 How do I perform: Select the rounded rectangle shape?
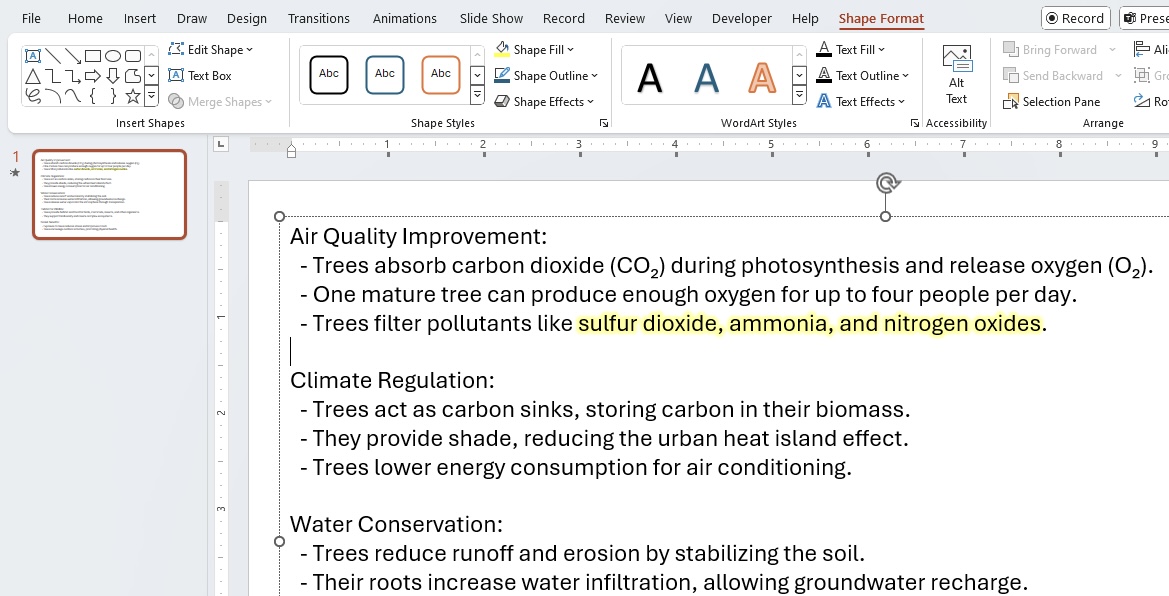133,56
